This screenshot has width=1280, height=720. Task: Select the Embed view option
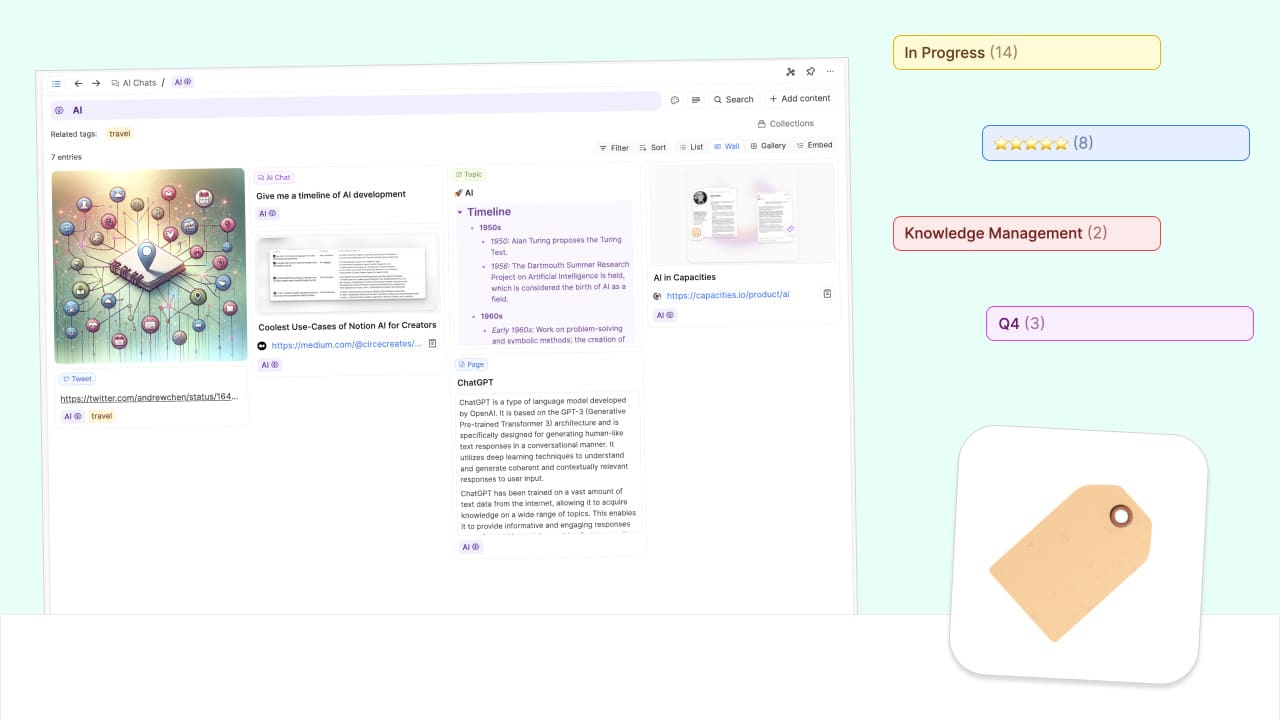tap(814, 145)
